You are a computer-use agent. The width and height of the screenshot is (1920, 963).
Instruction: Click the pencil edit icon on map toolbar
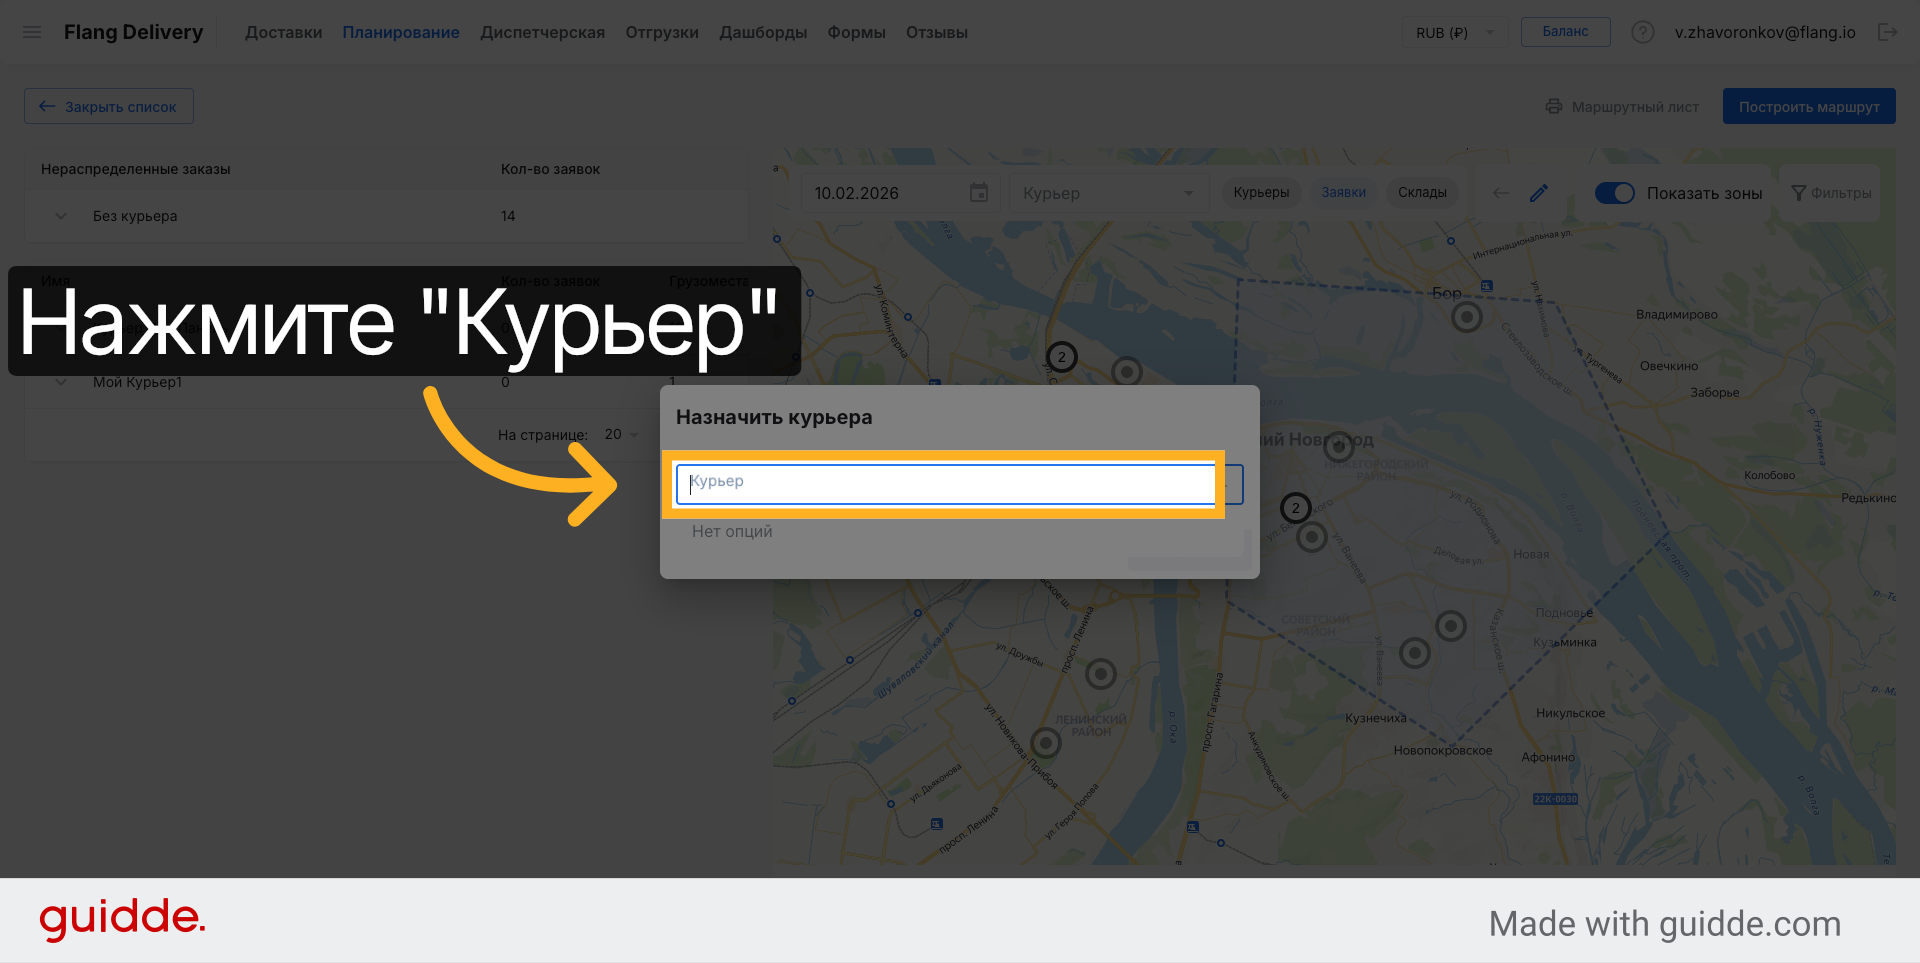[1539, 193]
